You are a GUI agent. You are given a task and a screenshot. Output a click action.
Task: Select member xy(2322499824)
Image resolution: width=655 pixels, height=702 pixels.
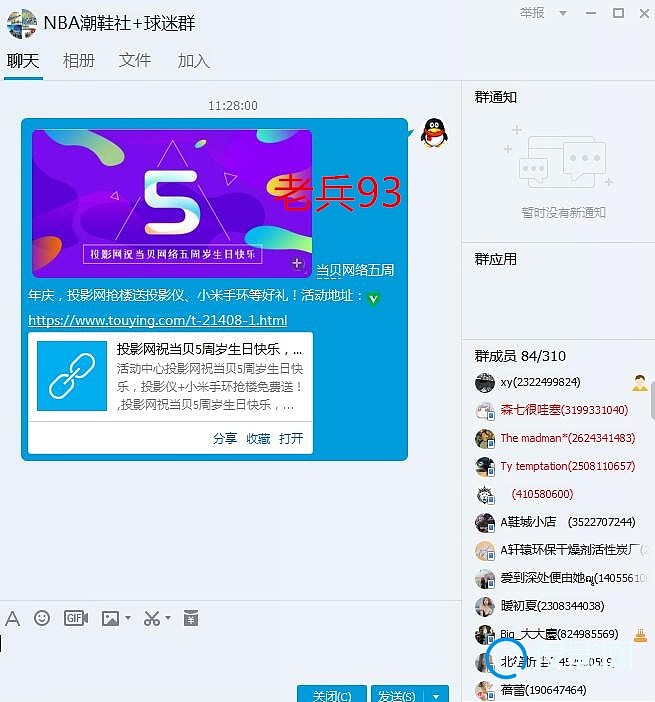540,382
